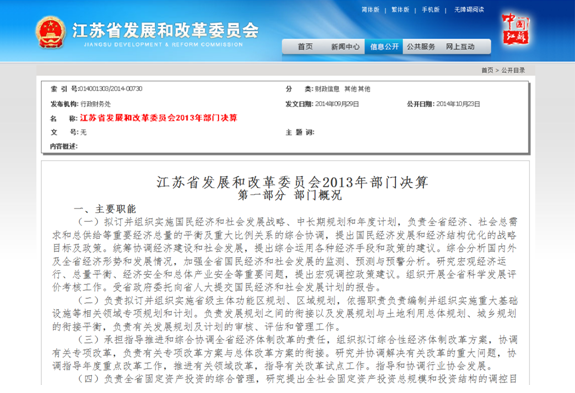Switch to 繁体版 traditional version
Image resolution: width=575 pixels, height=393 pixels.
pyautogui.click(x=400, y=10)
